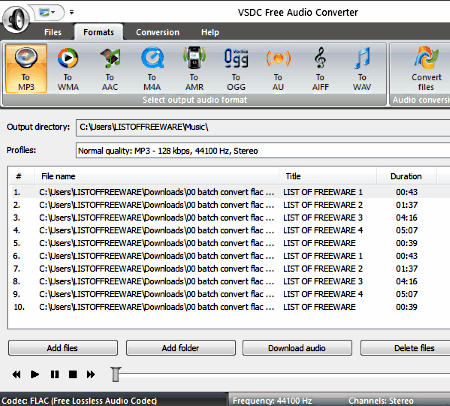Viewport: 450px width, 406px height.
Task: Skip forward to next track
Action: click(x=91, y=375)
